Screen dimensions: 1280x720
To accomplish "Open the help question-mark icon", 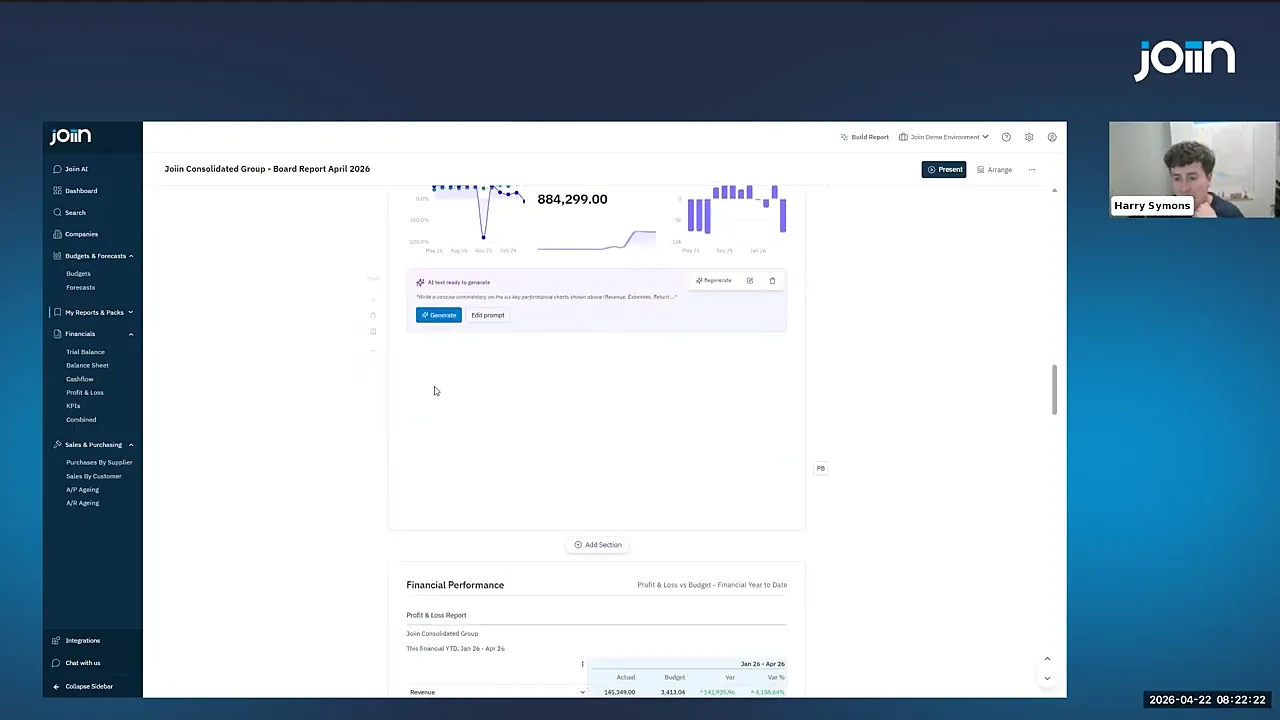I will [1006, 137].
